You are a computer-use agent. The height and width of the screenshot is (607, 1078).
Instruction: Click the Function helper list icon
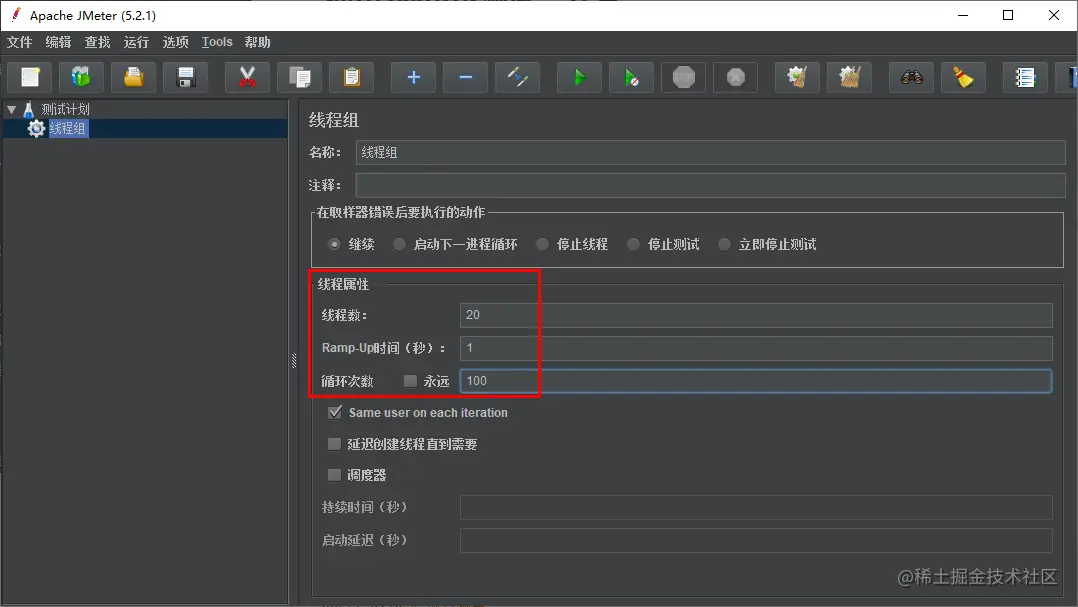tap(1025, 77)
